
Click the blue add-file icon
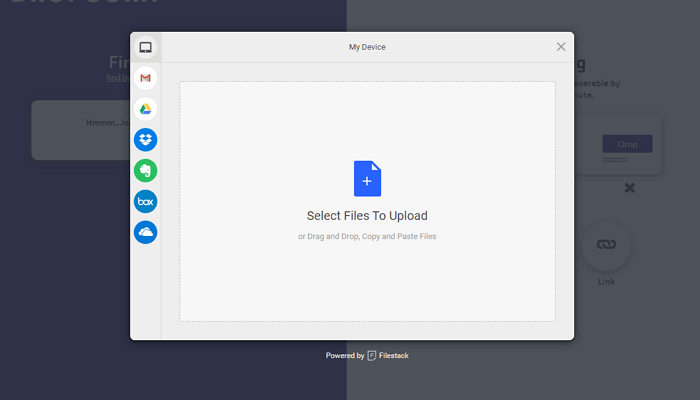coord(367,179)
